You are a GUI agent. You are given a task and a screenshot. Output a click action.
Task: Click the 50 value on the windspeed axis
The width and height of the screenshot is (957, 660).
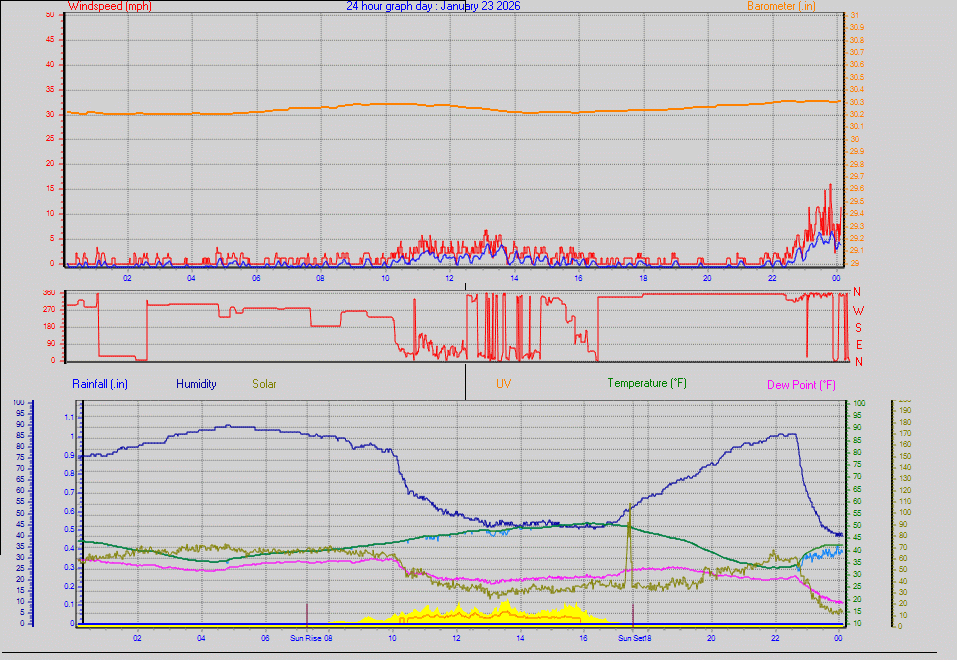tap(50, 14)
